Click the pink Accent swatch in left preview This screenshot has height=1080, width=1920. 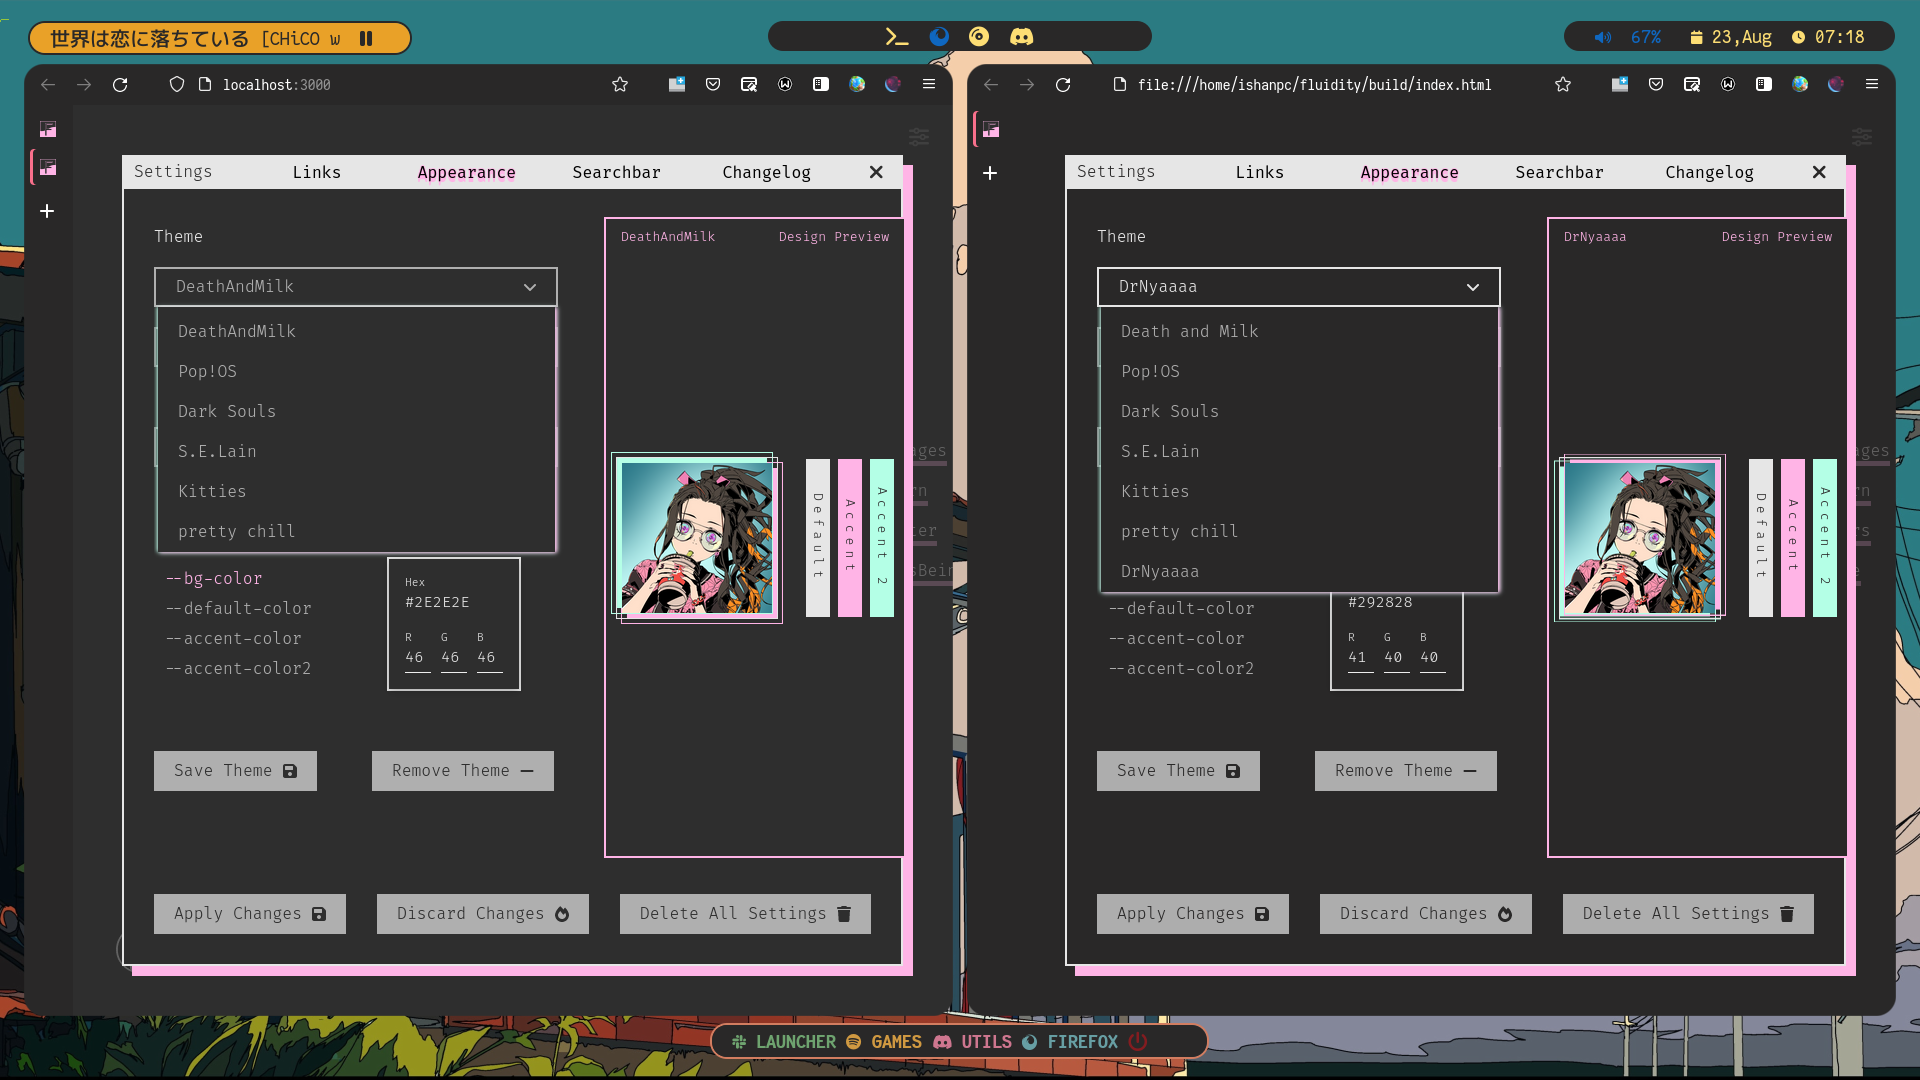(x=849, y=537)
